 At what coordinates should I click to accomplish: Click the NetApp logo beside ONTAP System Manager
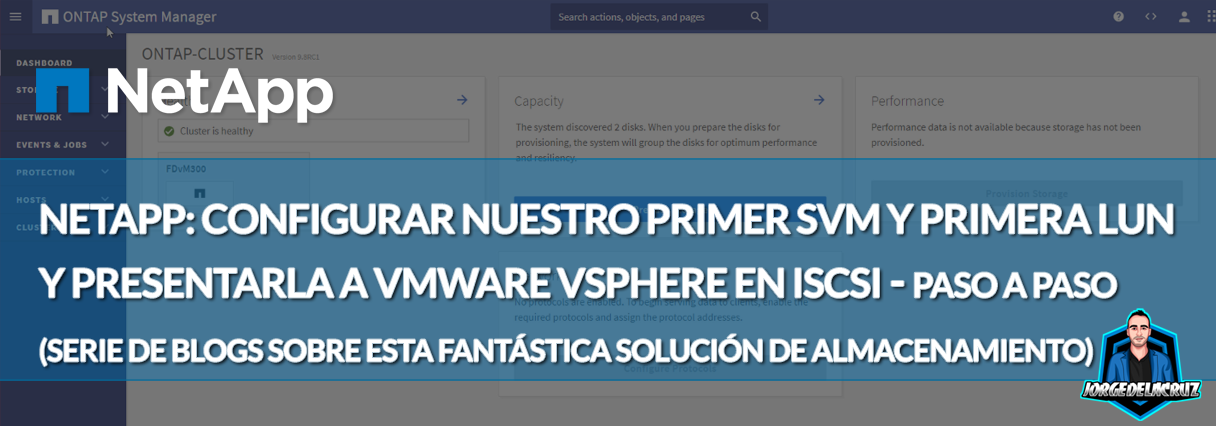click(x=51, y=17)
